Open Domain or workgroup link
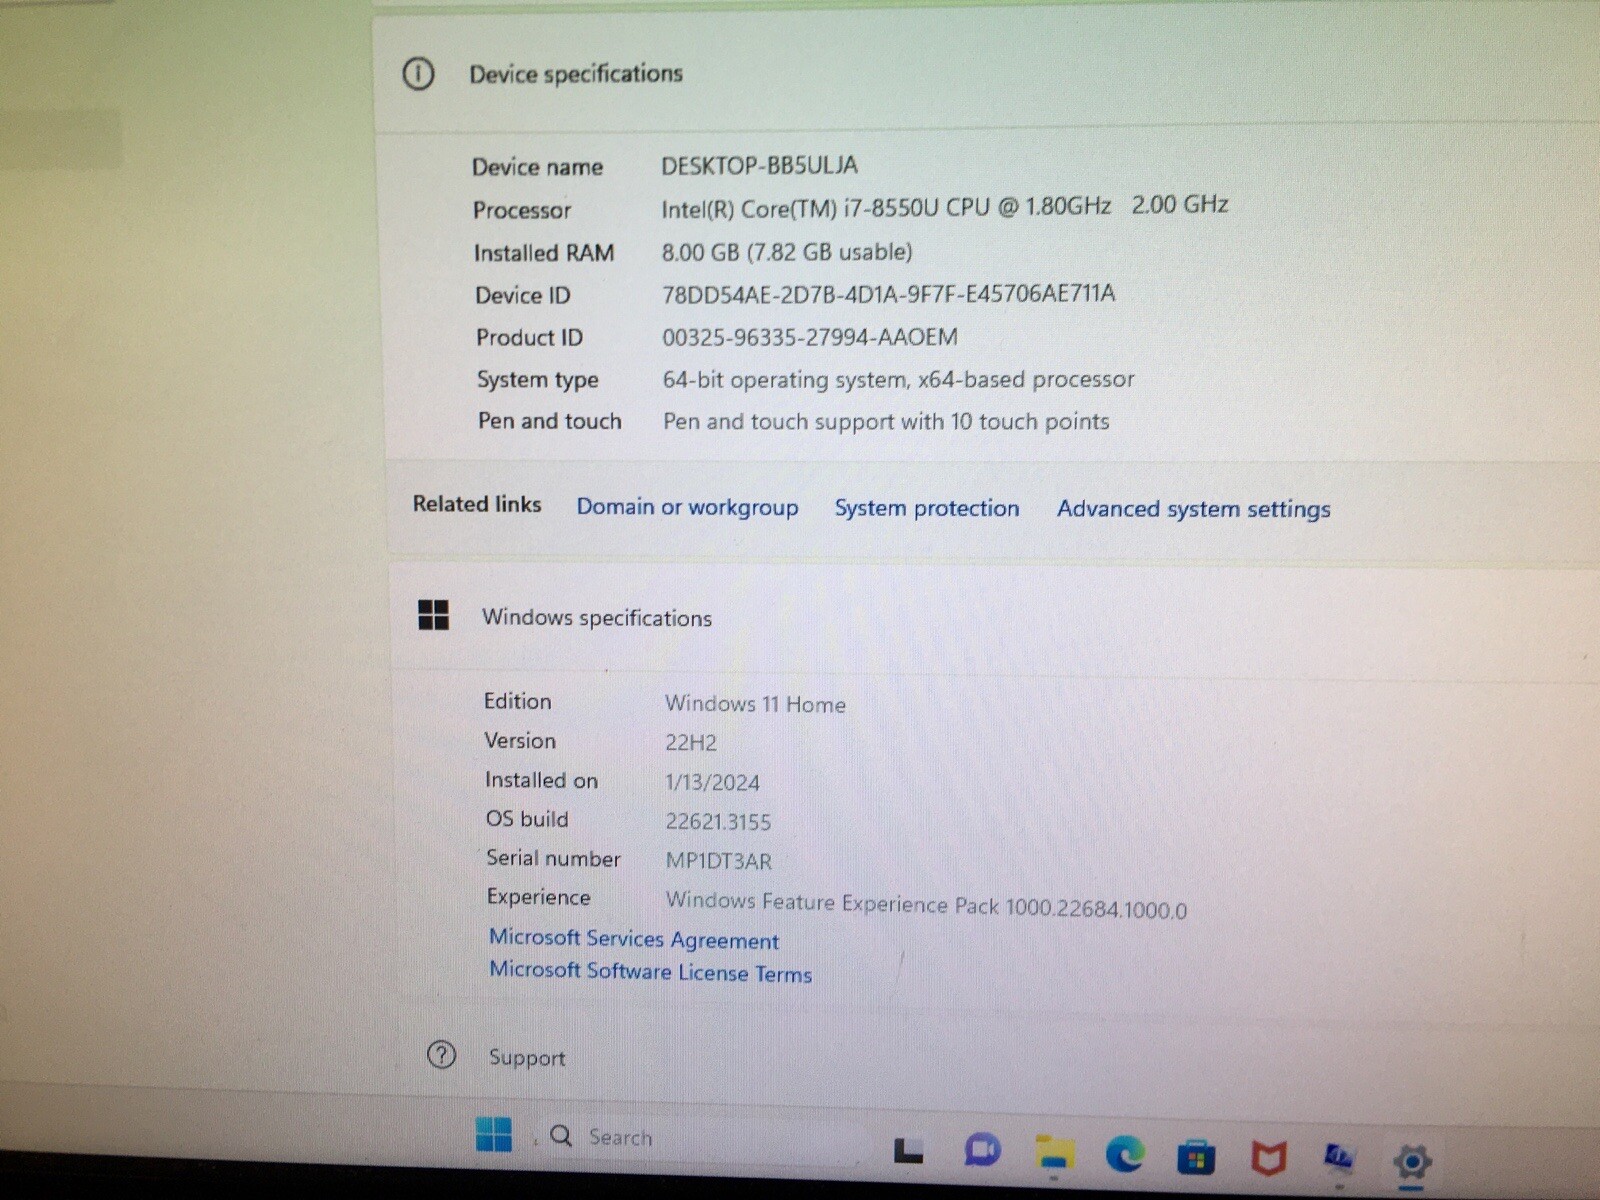 687,507
